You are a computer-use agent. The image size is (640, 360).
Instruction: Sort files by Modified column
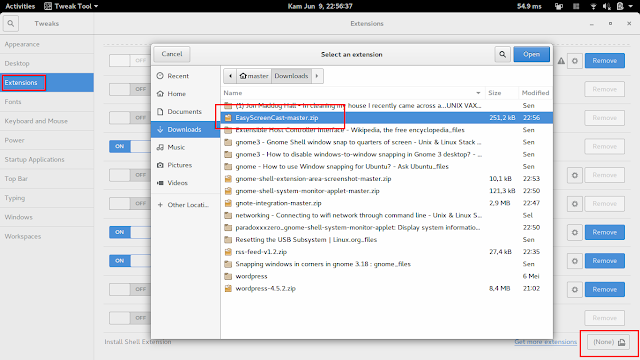click(x=536, y=93)
